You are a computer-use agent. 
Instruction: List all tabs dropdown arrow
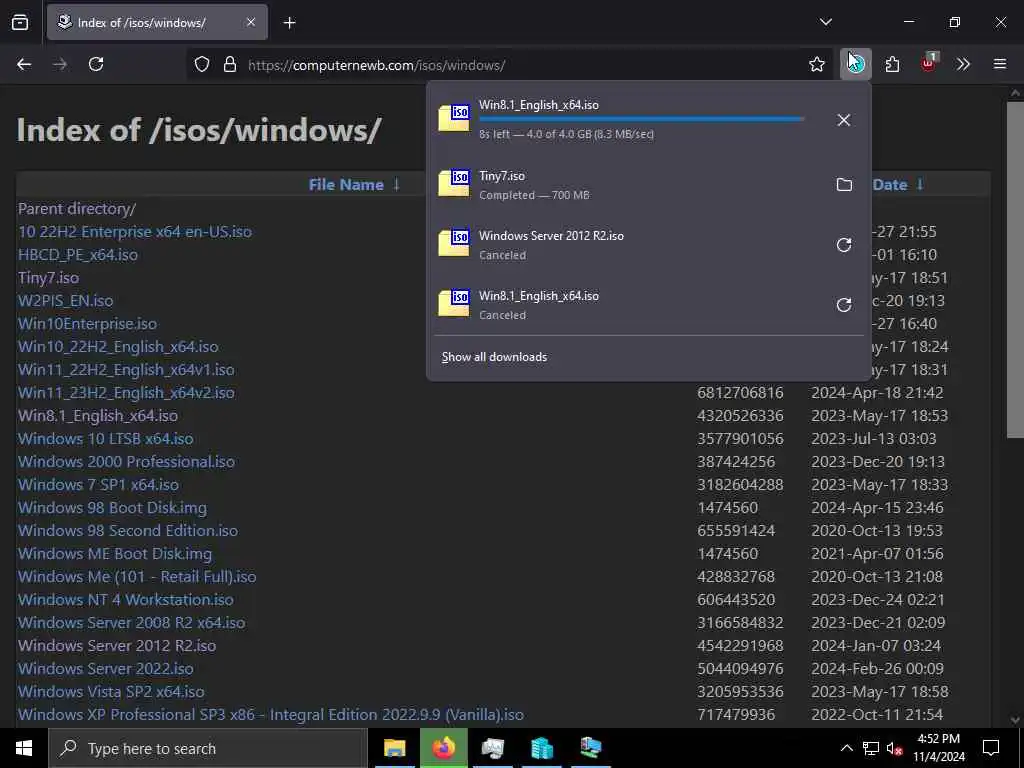pyautogui.click(x=825, y=22)
